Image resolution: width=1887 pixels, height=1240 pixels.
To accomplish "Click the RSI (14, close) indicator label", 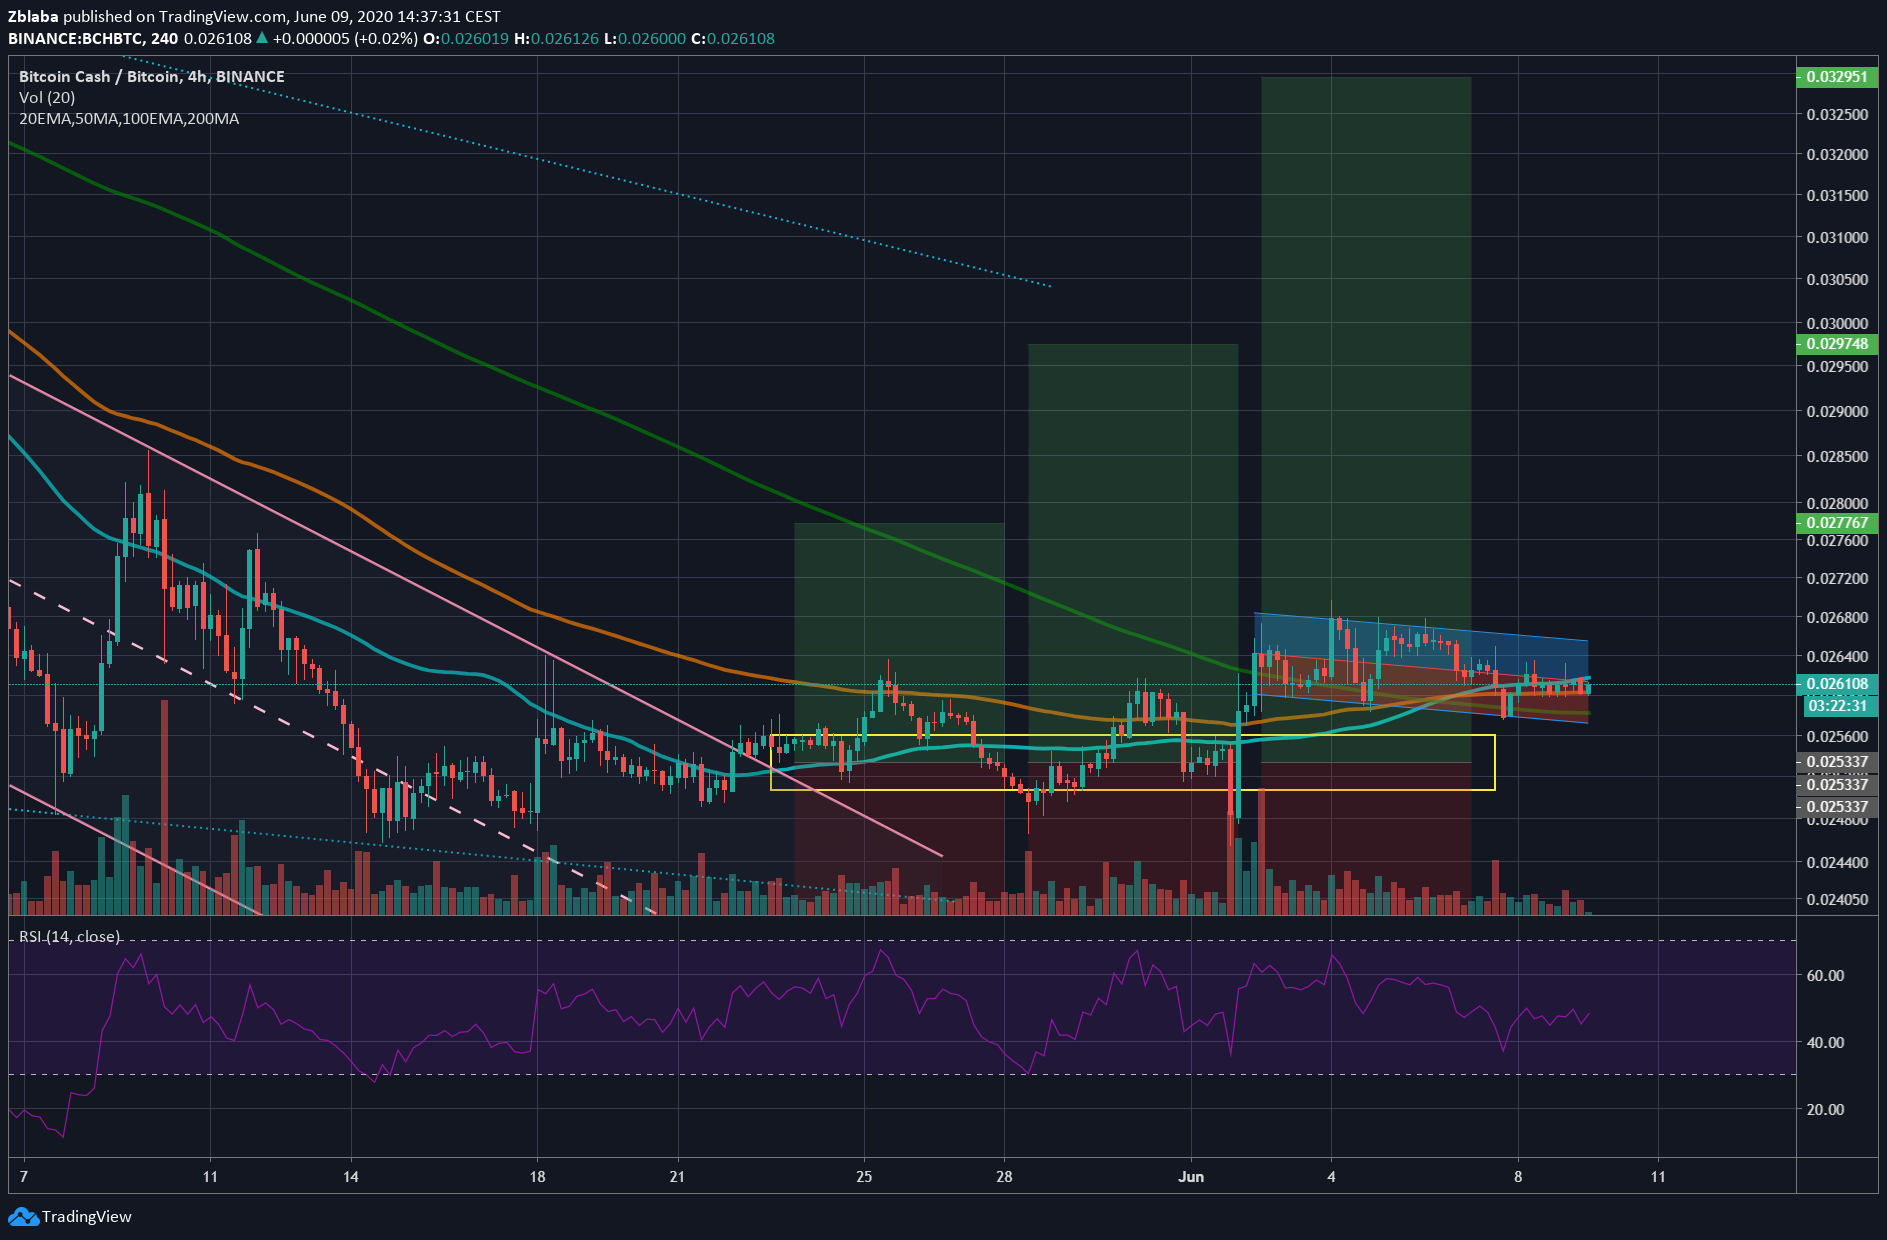I will 70,936.
